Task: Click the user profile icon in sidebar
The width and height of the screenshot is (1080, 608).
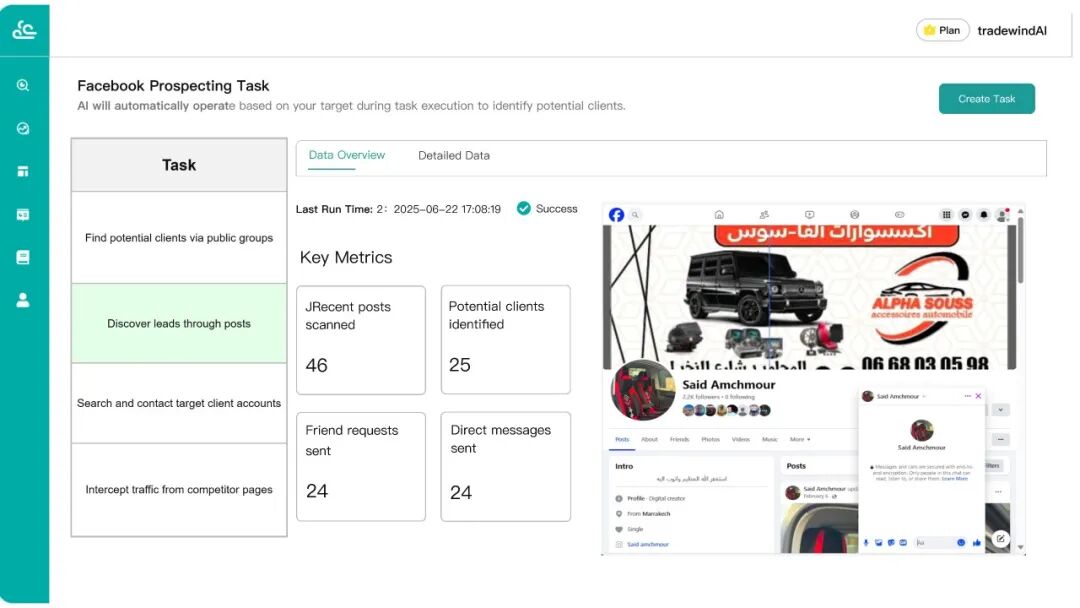Action: click(23, 300)
